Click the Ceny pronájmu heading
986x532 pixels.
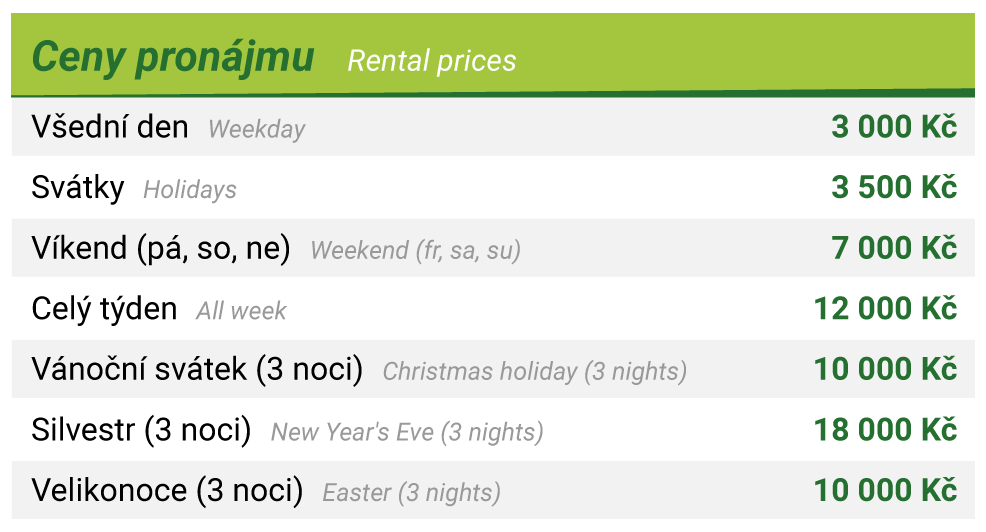[x=173, y=58]
